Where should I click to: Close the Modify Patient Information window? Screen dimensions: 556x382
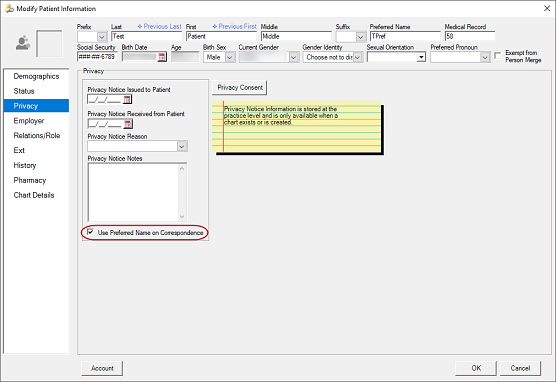[x=547, y=9]
